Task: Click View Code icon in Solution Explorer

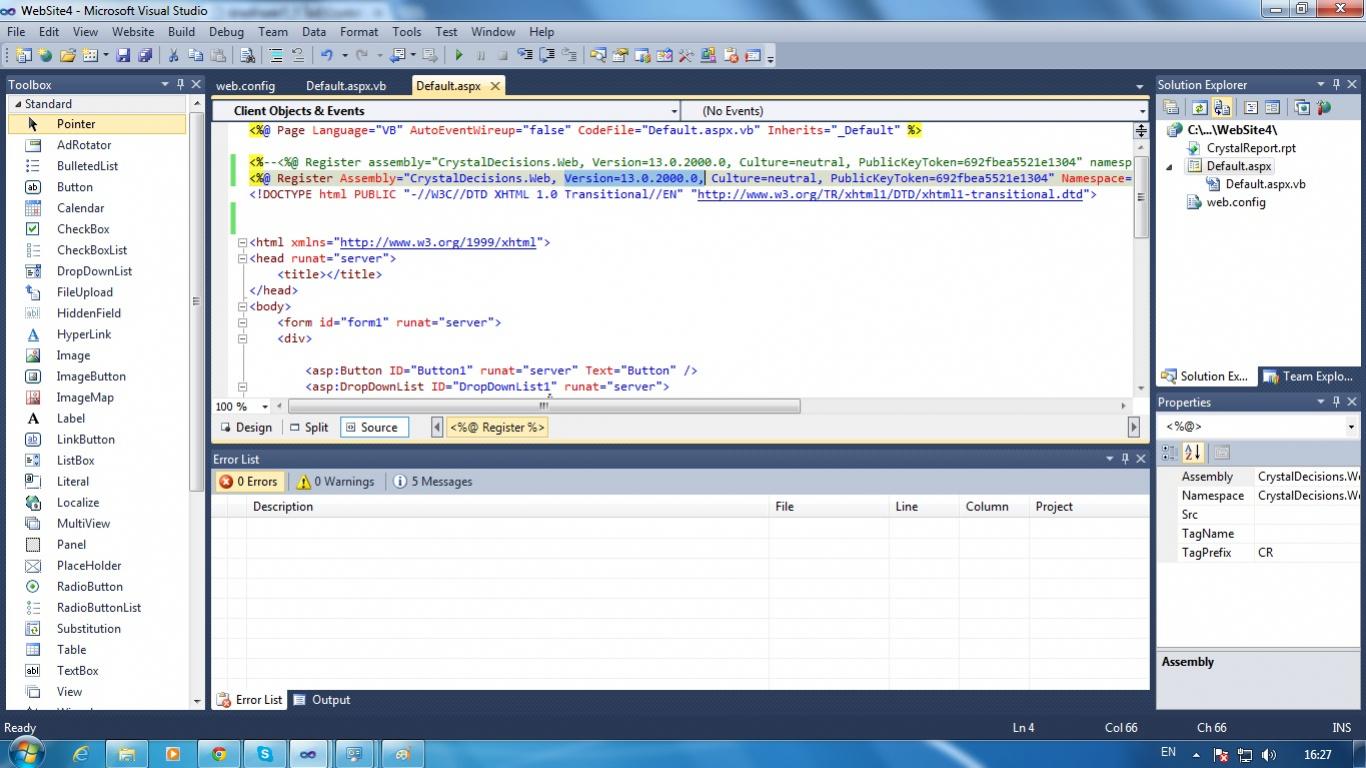Action: click(x=1251, y=107)
